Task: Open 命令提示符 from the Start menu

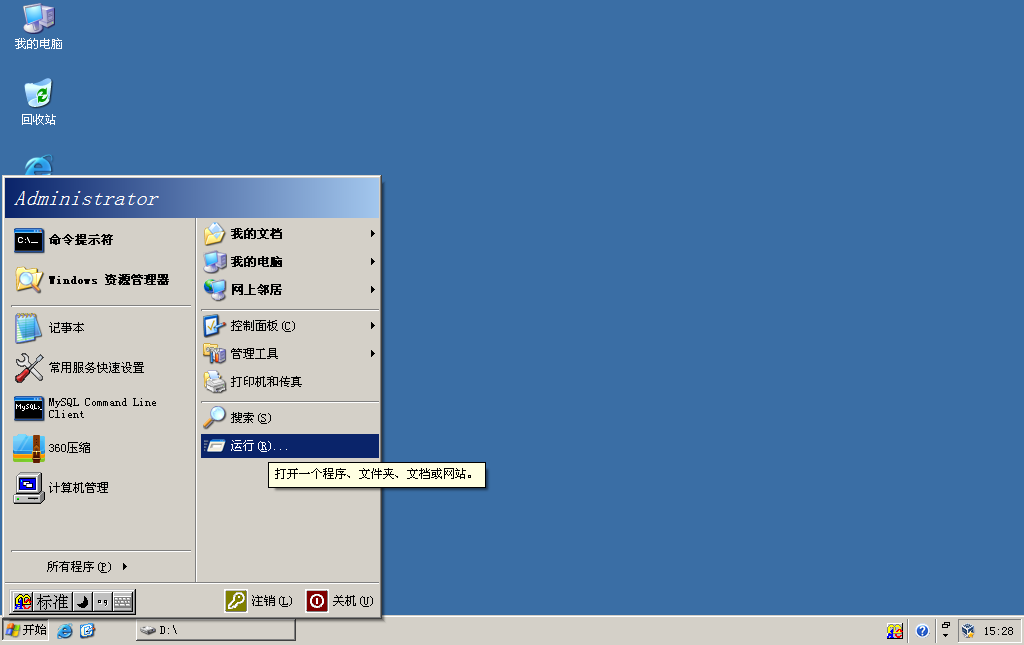Action: (101, 240)
